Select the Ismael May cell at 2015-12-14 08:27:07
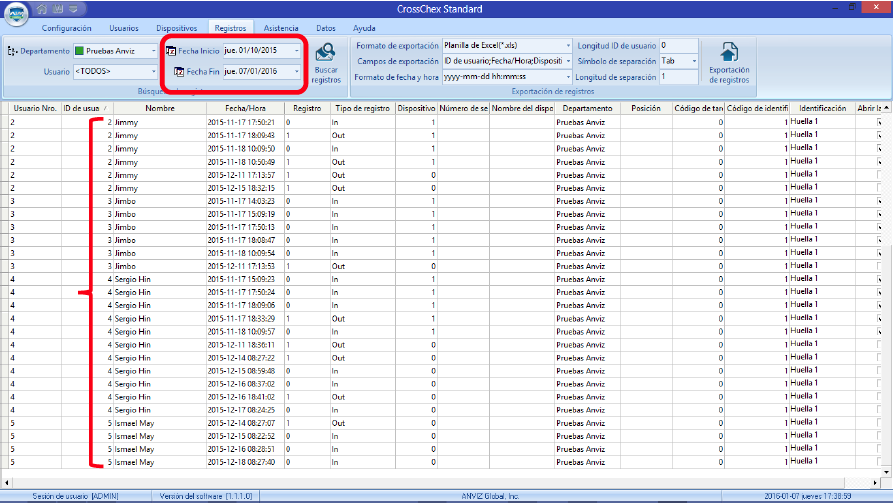 pyautogui.click(x=159, y=423)
